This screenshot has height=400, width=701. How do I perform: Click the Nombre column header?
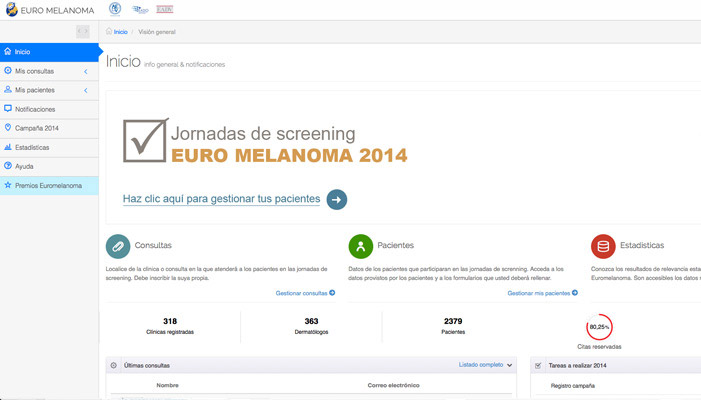pos(168,385)
